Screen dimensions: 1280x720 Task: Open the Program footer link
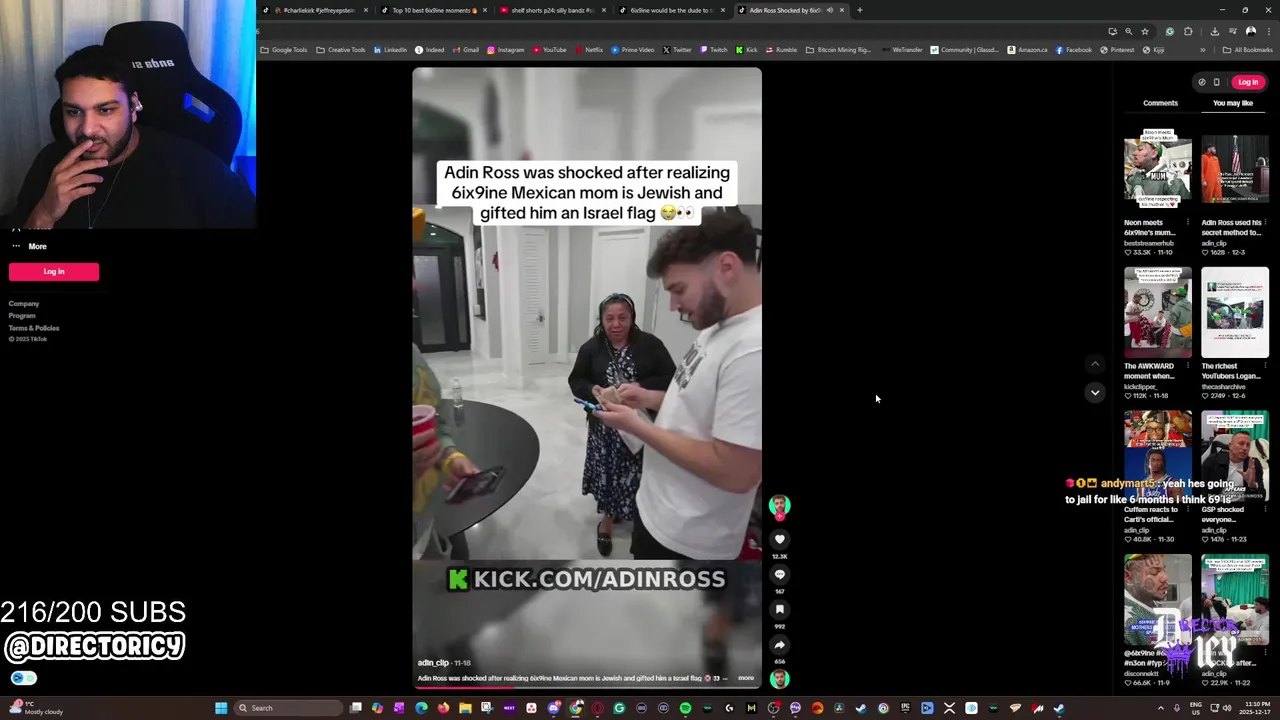(x=22, y=316)
